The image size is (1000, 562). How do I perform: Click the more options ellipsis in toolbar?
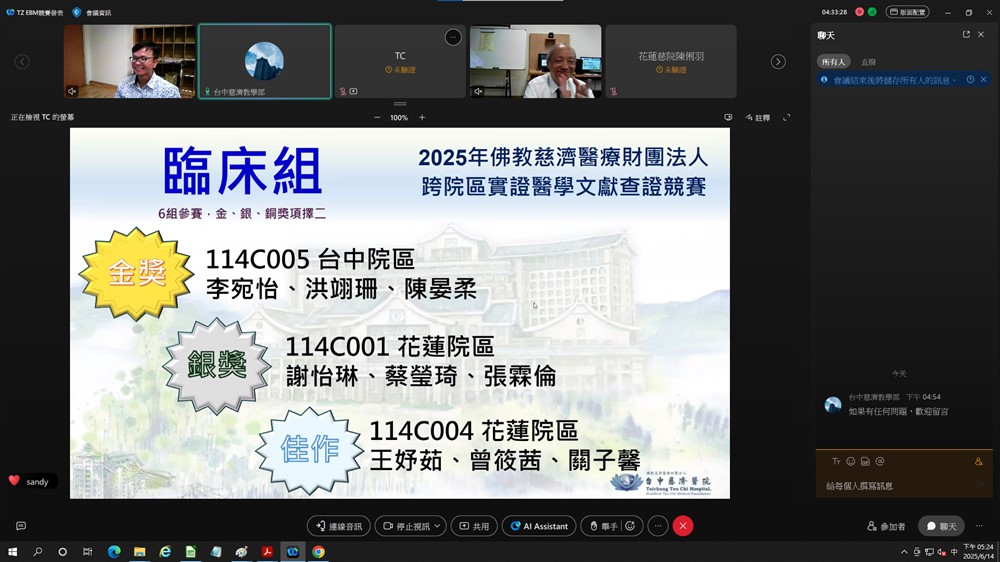point(657,526)
